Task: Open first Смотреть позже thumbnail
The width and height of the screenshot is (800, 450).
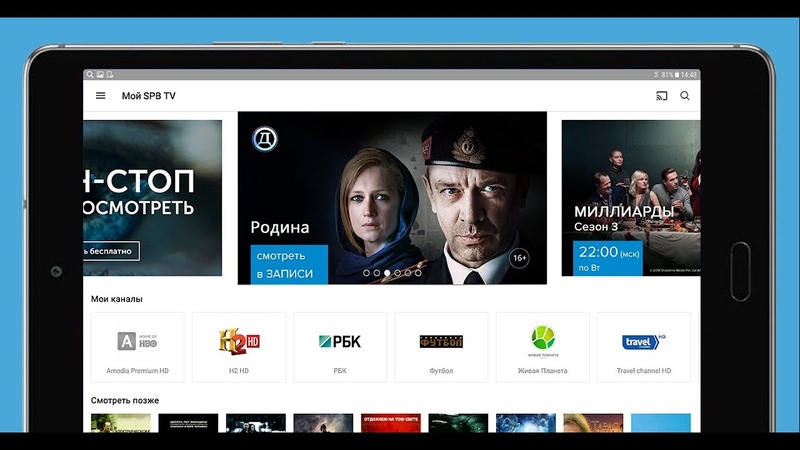Action: pyautogui.click(x=121, y=423)
